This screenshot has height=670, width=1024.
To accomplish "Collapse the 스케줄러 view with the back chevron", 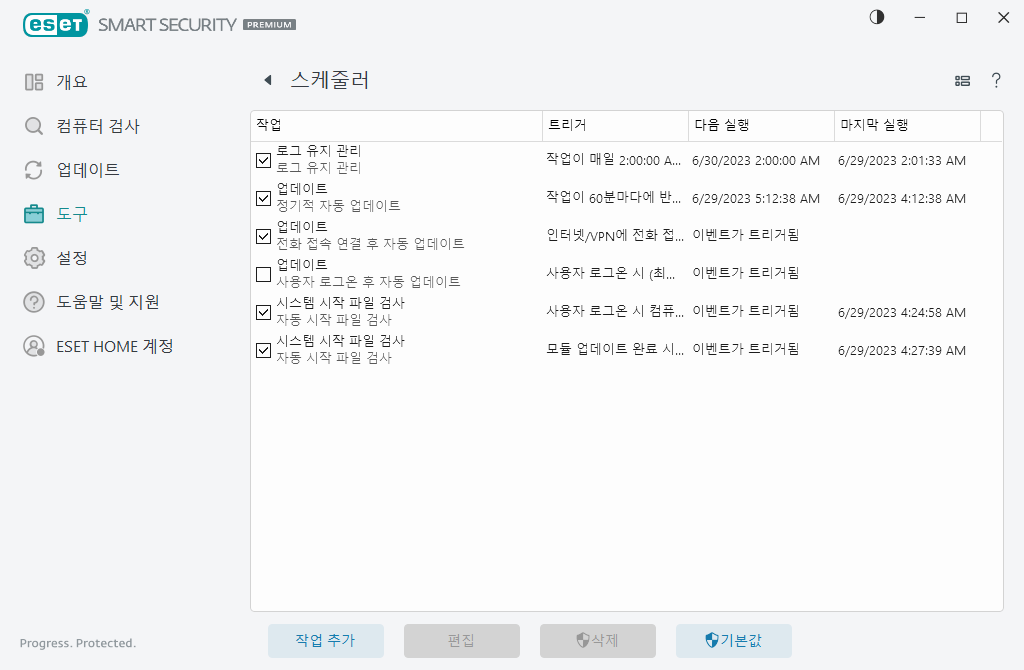I will coord(268,79).
